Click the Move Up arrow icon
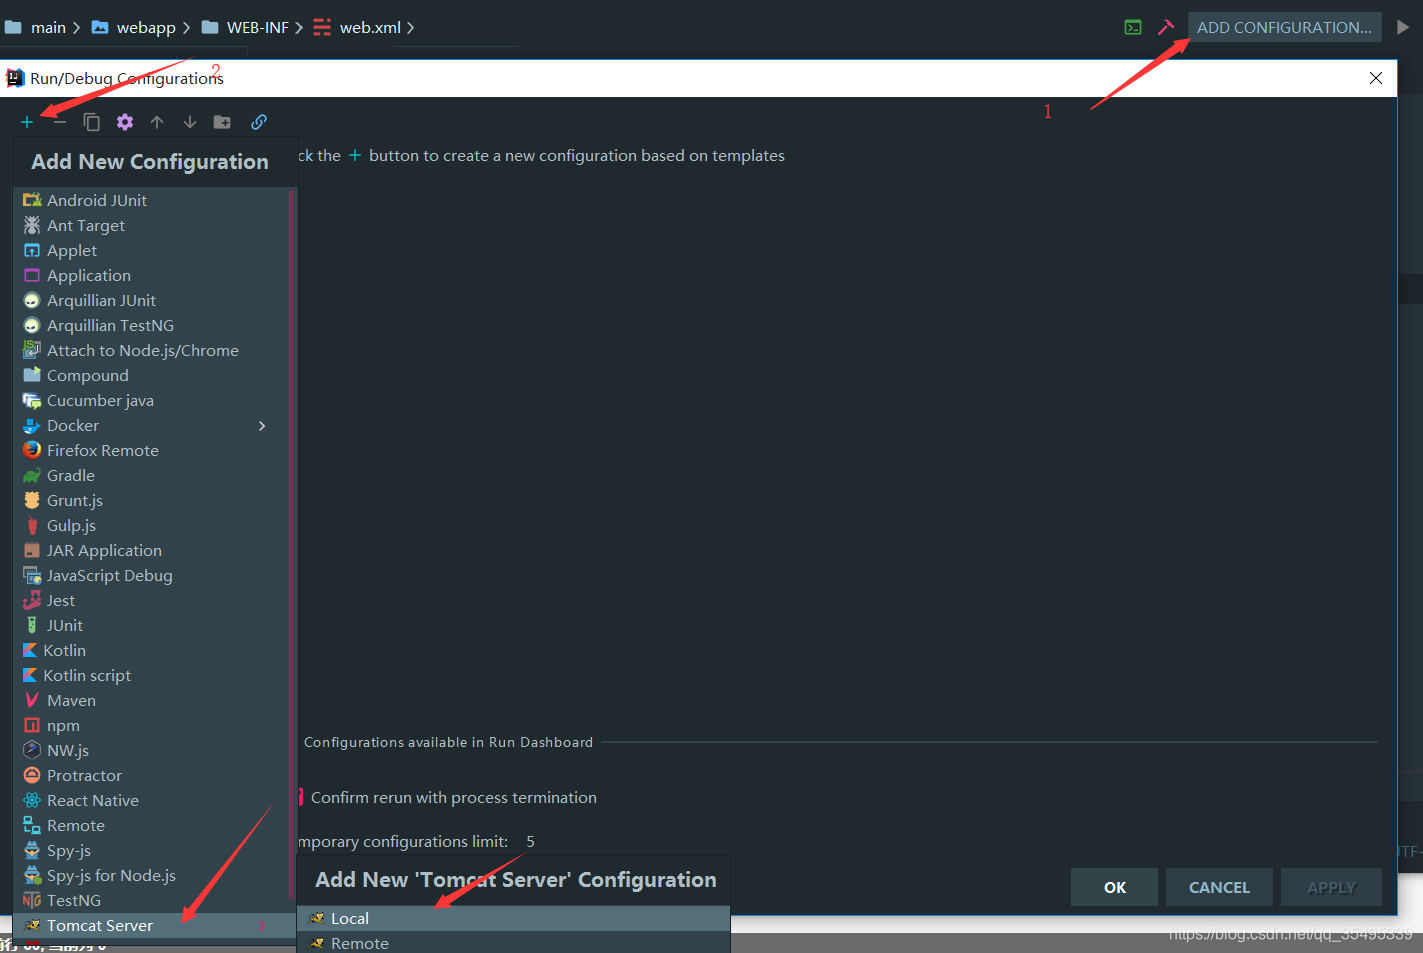This screenshot has width=1423, height=953. coord(157,122)
